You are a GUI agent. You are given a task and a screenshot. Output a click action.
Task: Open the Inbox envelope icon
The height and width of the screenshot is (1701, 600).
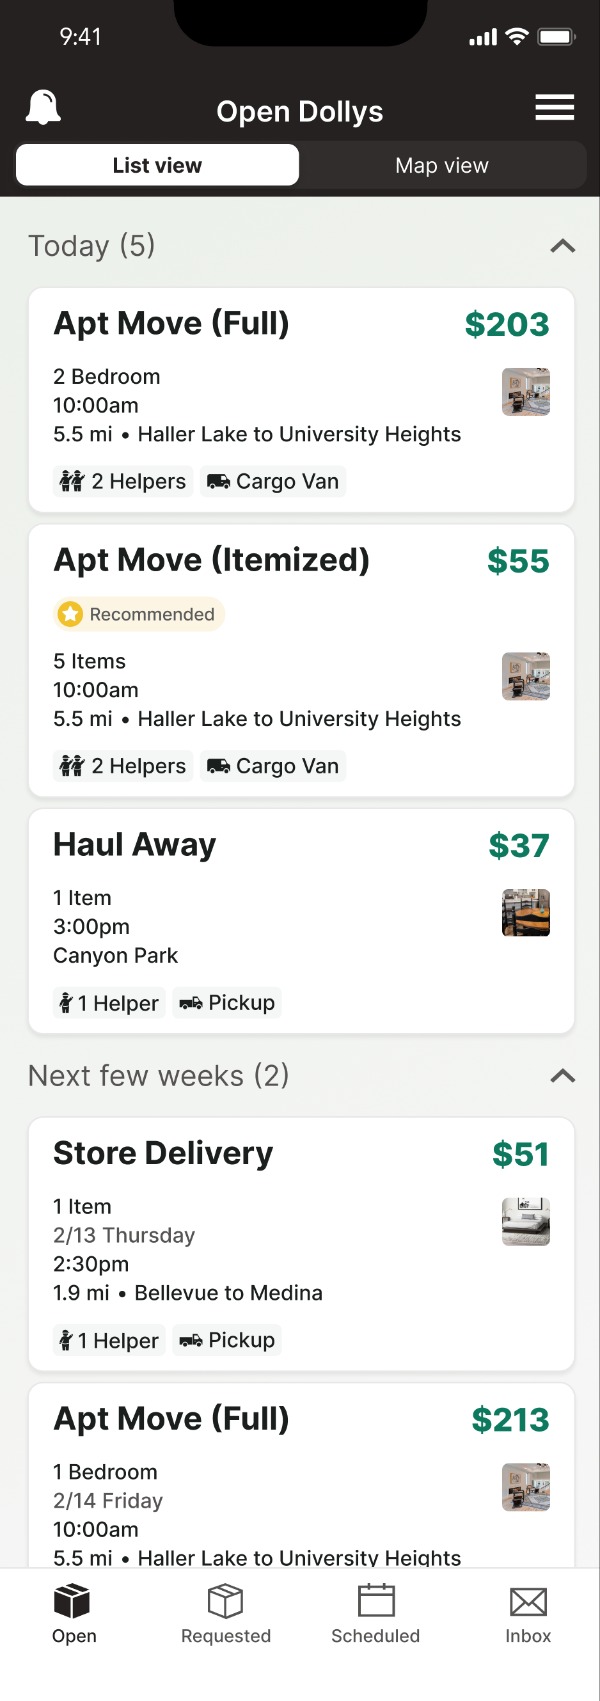(528, 1601)
